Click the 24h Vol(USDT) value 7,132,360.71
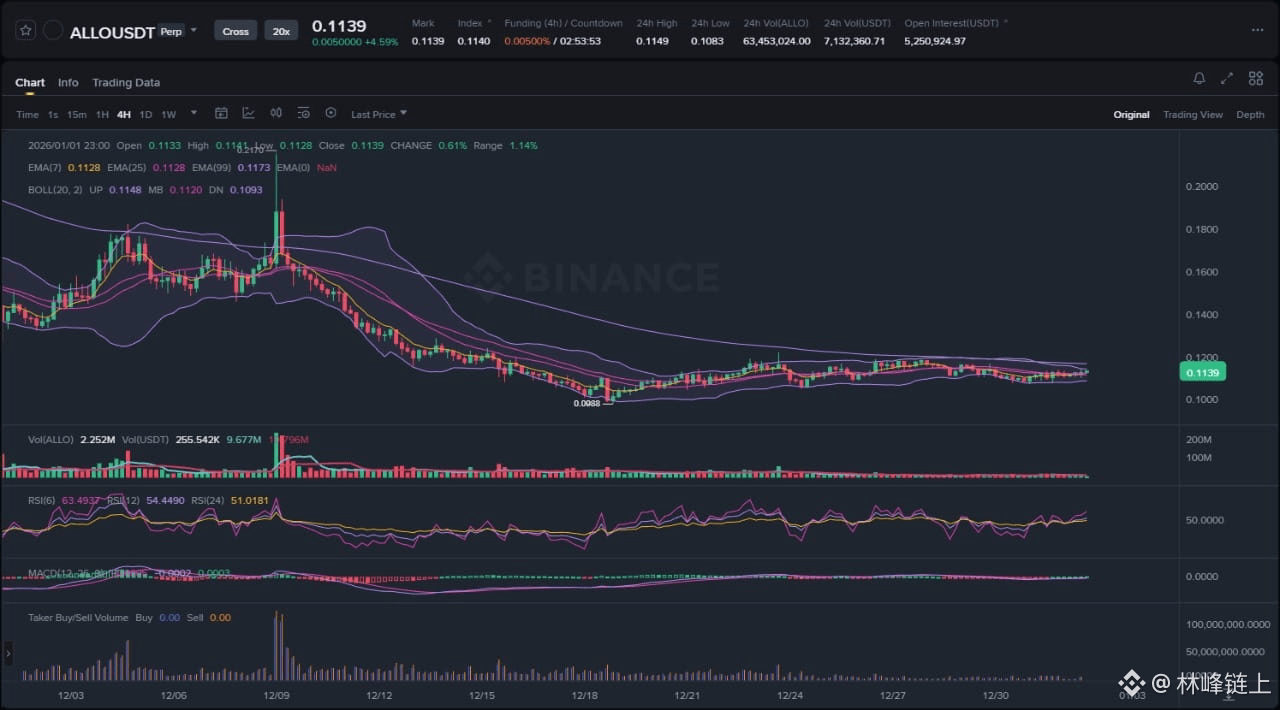 [854, 42]
